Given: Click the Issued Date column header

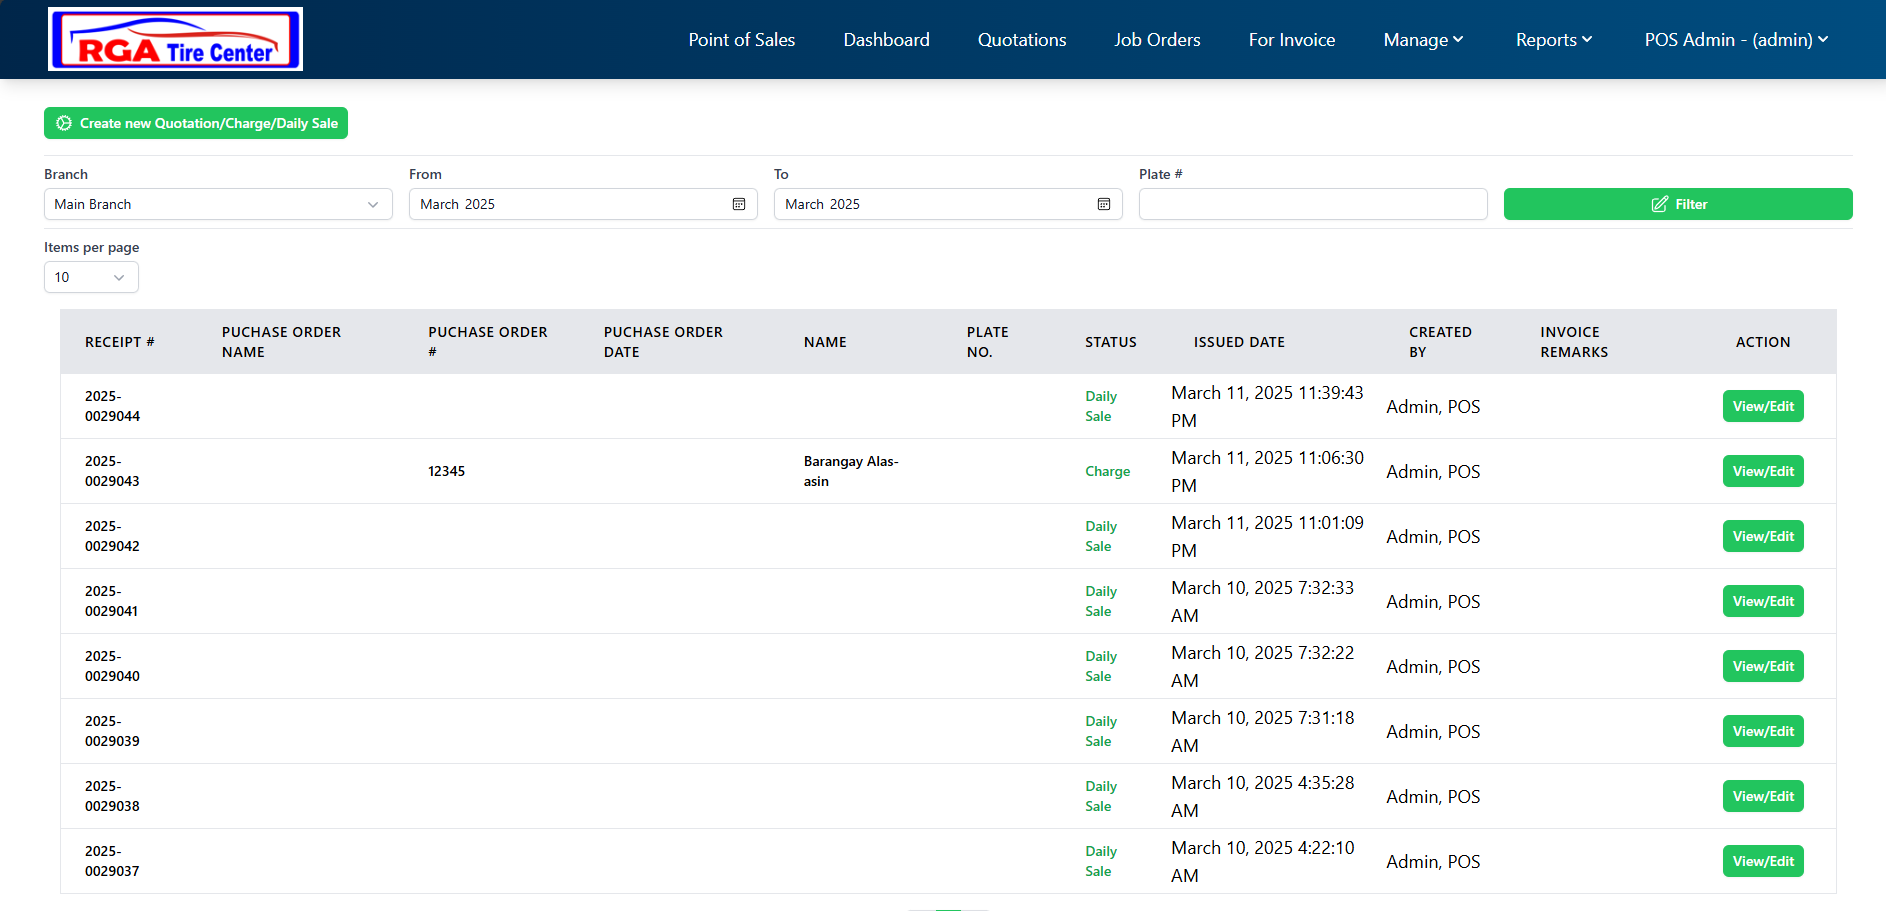Looking at the screenshot, I should 1239,342.
